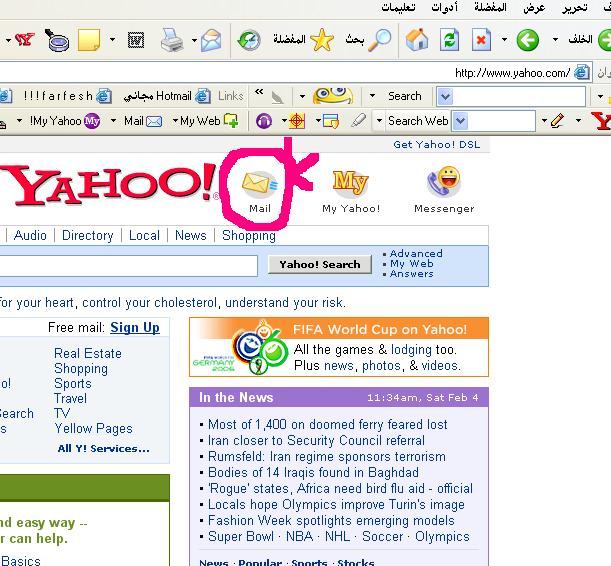Click the red crosshair target icon
The width and height of the screenshot is (611, 566).
297,121
